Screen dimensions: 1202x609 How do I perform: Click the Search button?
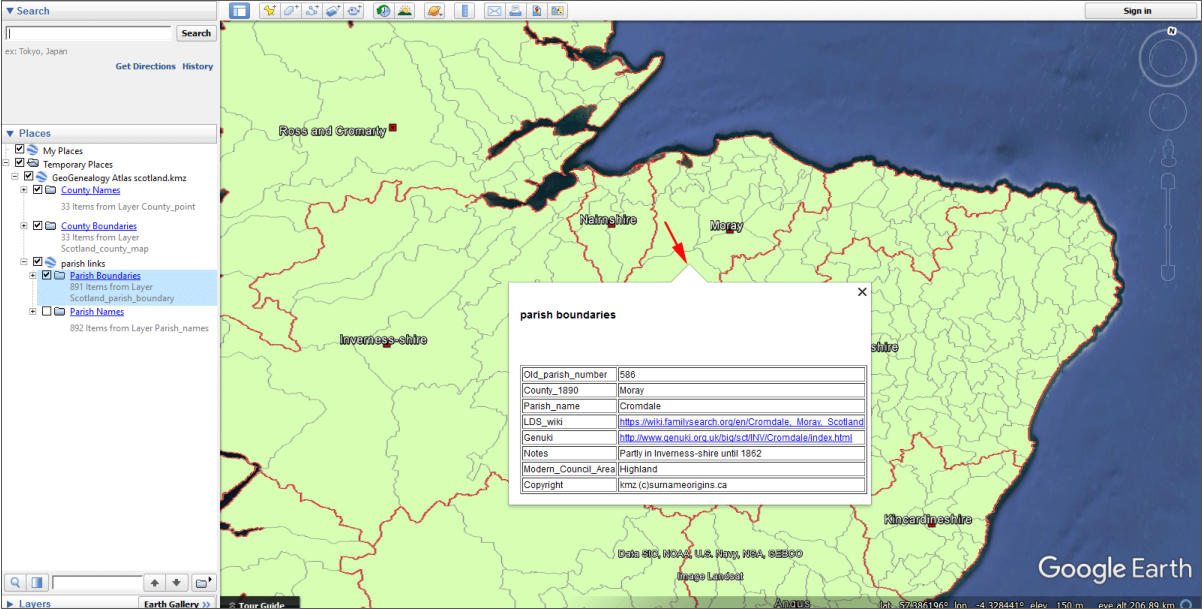pyautogui.click(x=196, y=33)
